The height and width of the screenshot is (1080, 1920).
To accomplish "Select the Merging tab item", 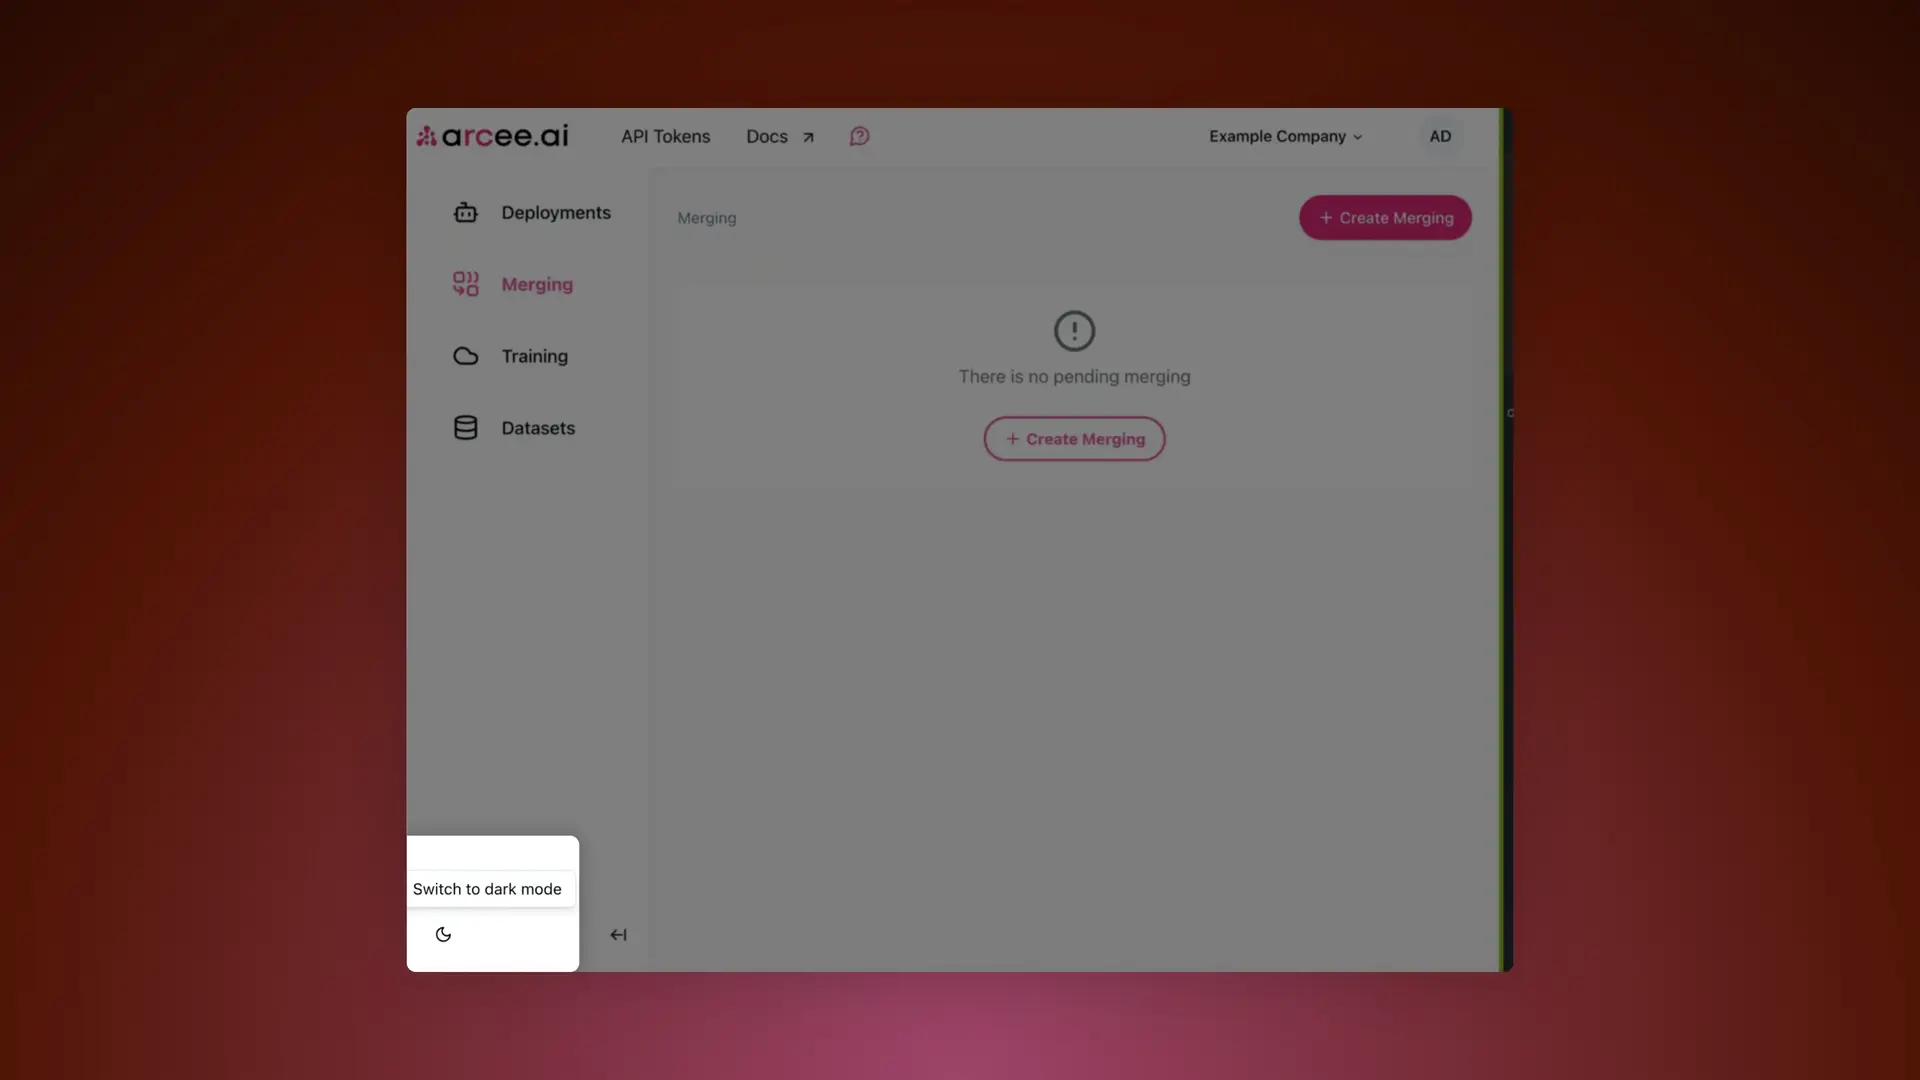I will pyautogui.click(x=537, y=284).
